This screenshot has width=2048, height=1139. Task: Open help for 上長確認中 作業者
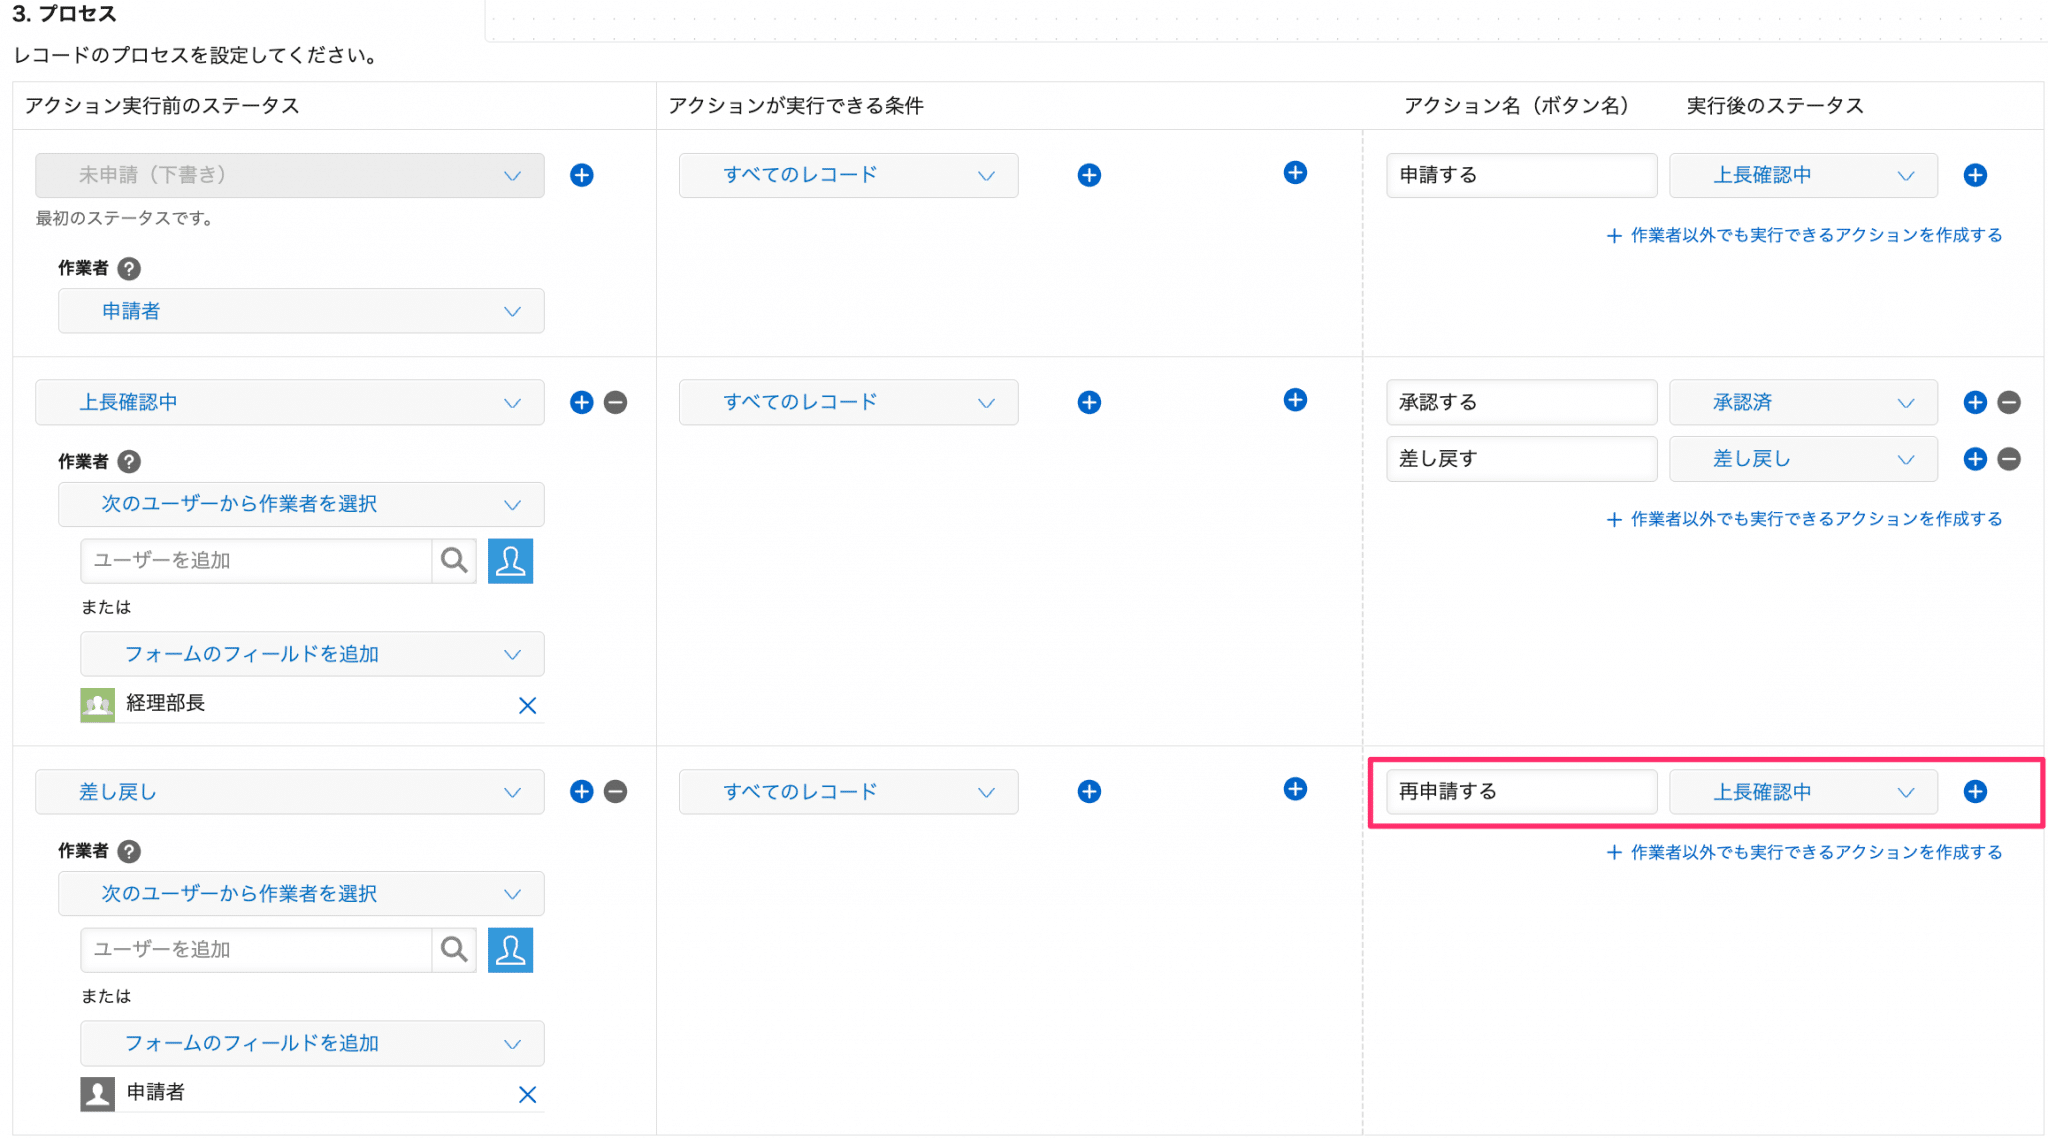pos(129,461)
